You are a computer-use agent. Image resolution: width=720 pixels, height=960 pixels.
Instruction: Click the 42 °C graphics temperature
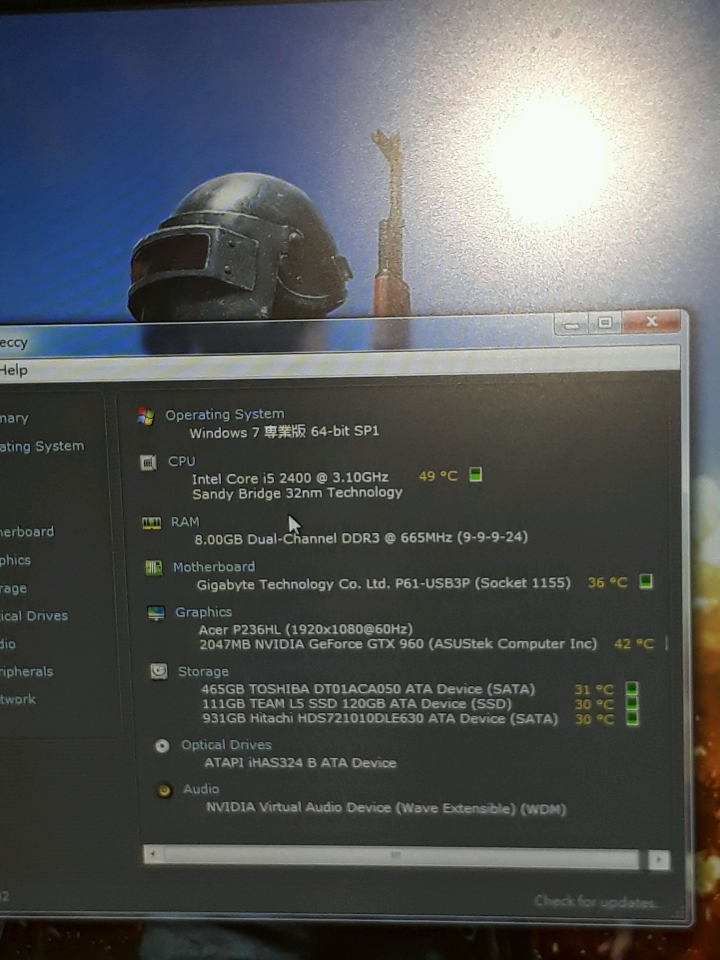[x=633, y=643]
